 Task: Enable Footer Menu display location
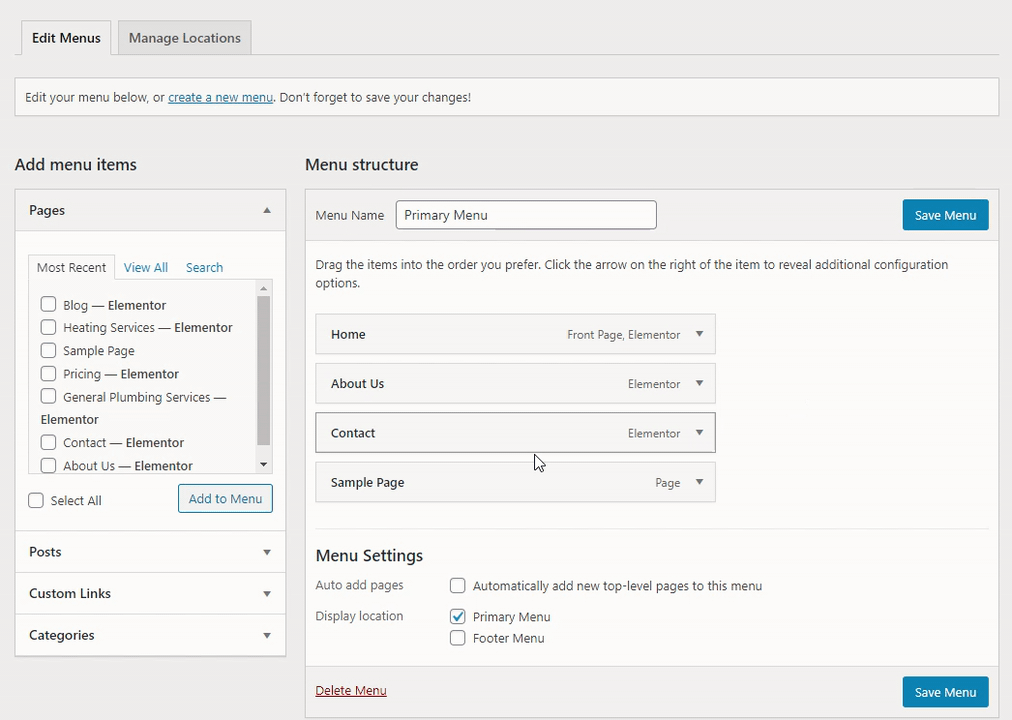tap(458, 638)
